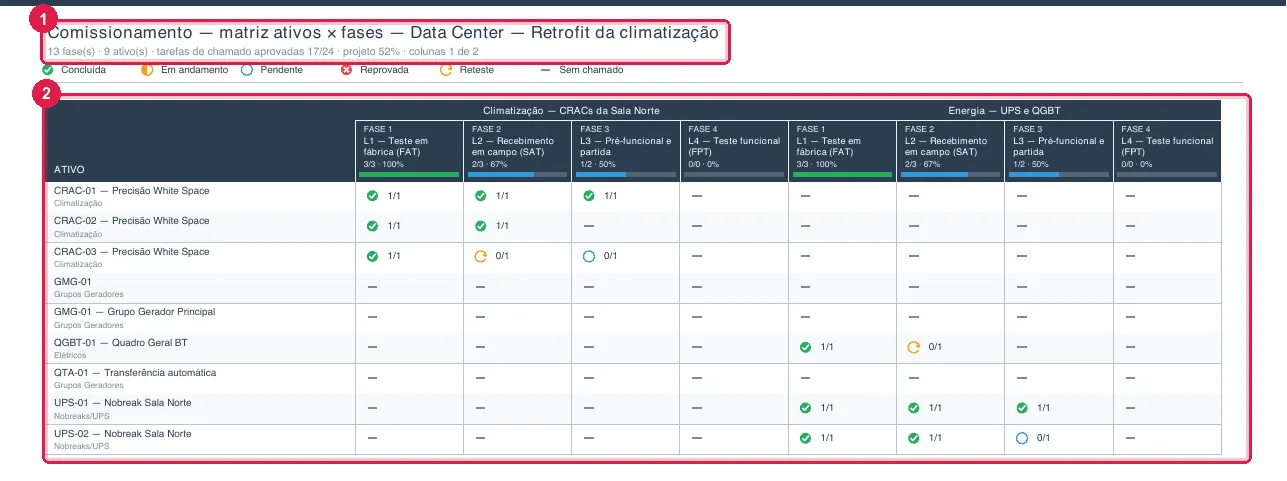This screenshot has height=481, width=1287.
Task: Click Energia FASE 4 empty progress bar
Action: point(1165,174)
